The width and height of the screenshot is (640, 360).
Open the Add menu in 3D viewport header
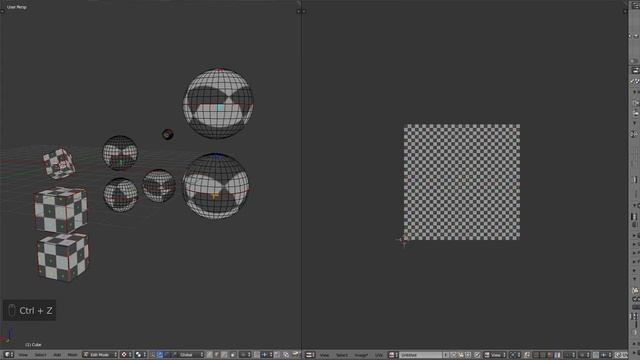tap(57, 355)
